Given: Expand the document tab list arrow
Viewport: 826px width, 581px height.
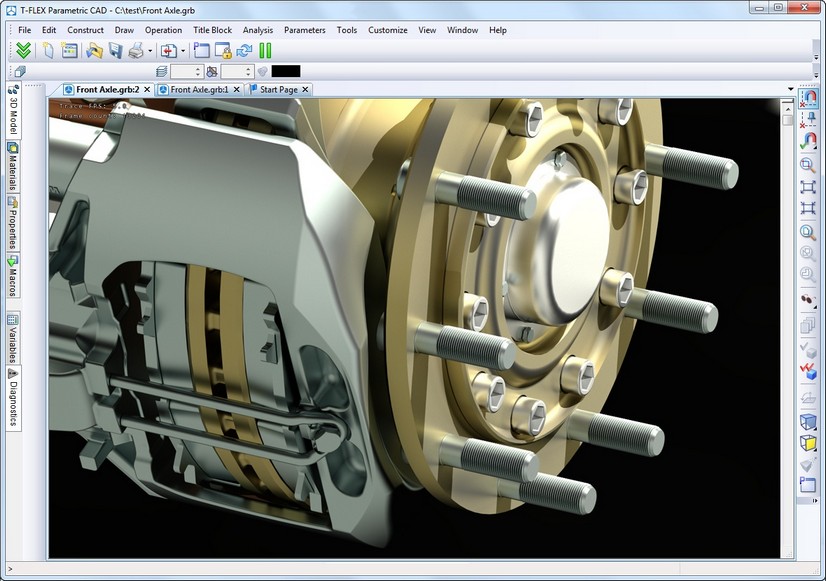Looking at the screenshot, I should [x=790, y=90].
